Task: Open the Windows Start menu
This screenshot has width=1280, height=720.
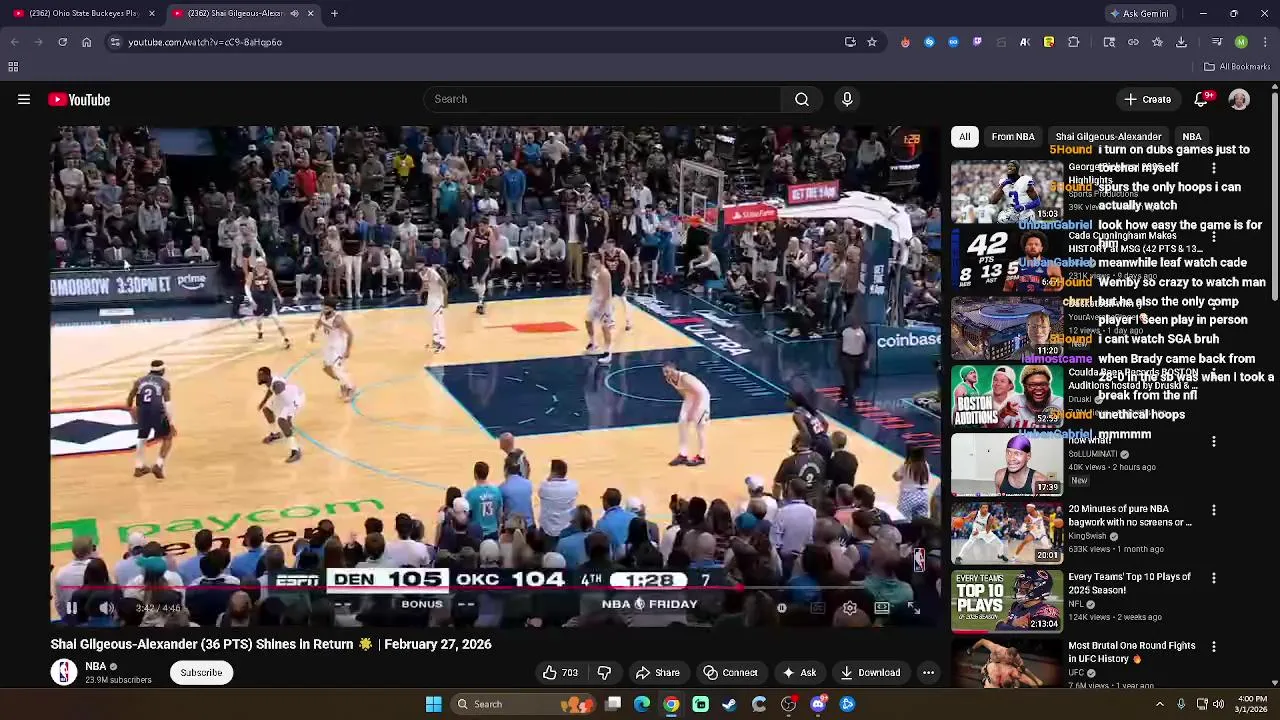Action: [x=434, y=704]
